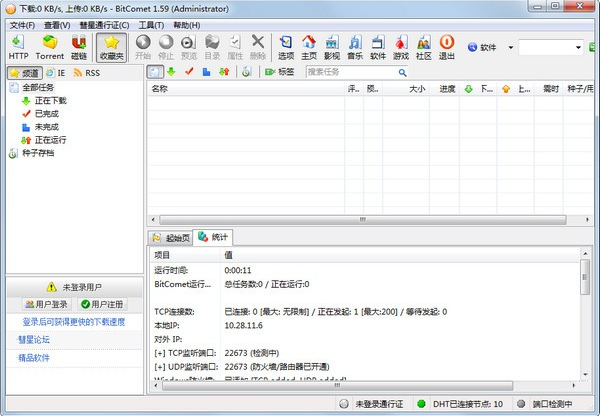The width and height of the screenshot is (600, 416).
Task: Sort tasks by the 名称 column header
Action: pos(246,89)
